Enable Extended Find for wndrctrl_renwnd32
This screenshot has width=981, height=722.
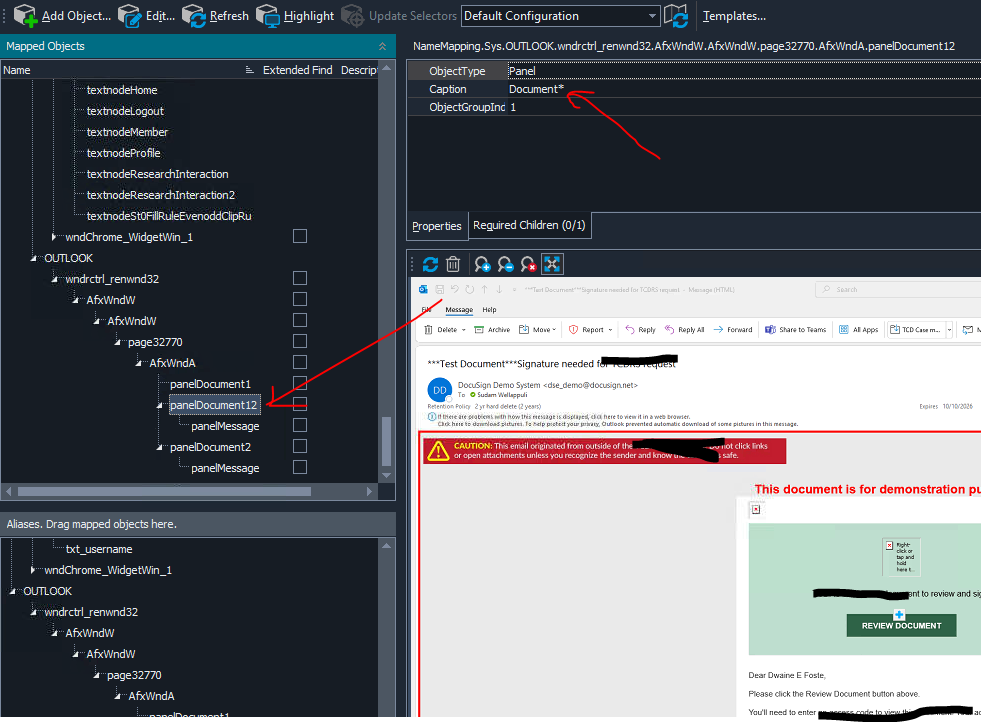pos(300,279)
